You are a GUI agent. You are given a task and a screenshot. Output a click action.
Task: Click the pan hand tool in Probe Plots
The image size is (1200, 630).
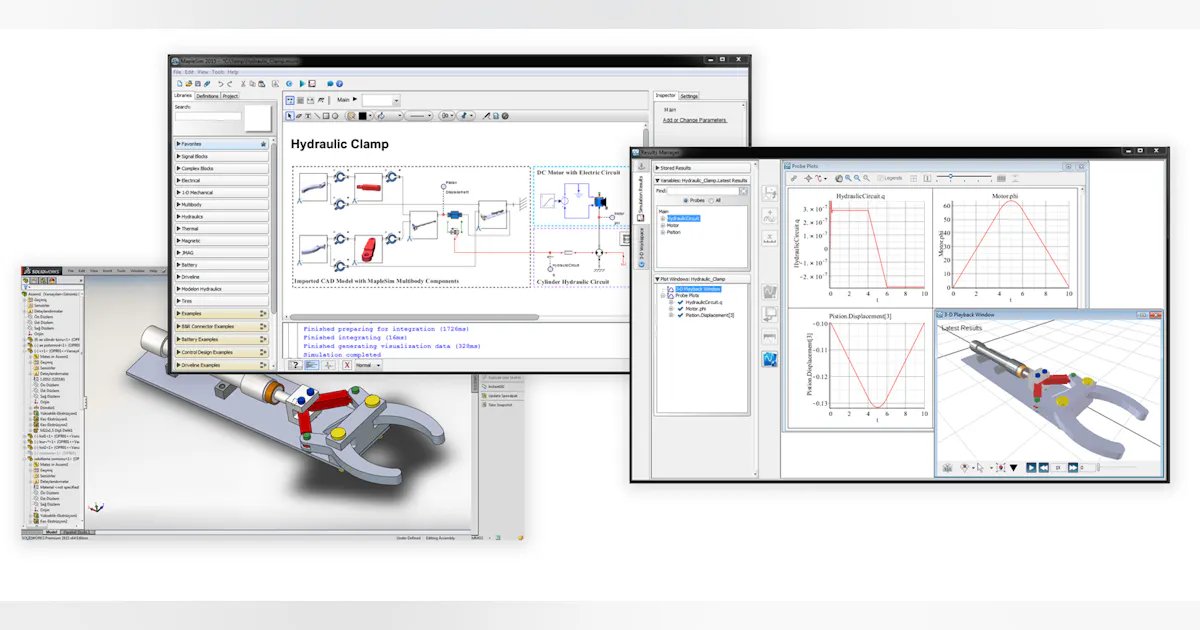tap(838, 178)
